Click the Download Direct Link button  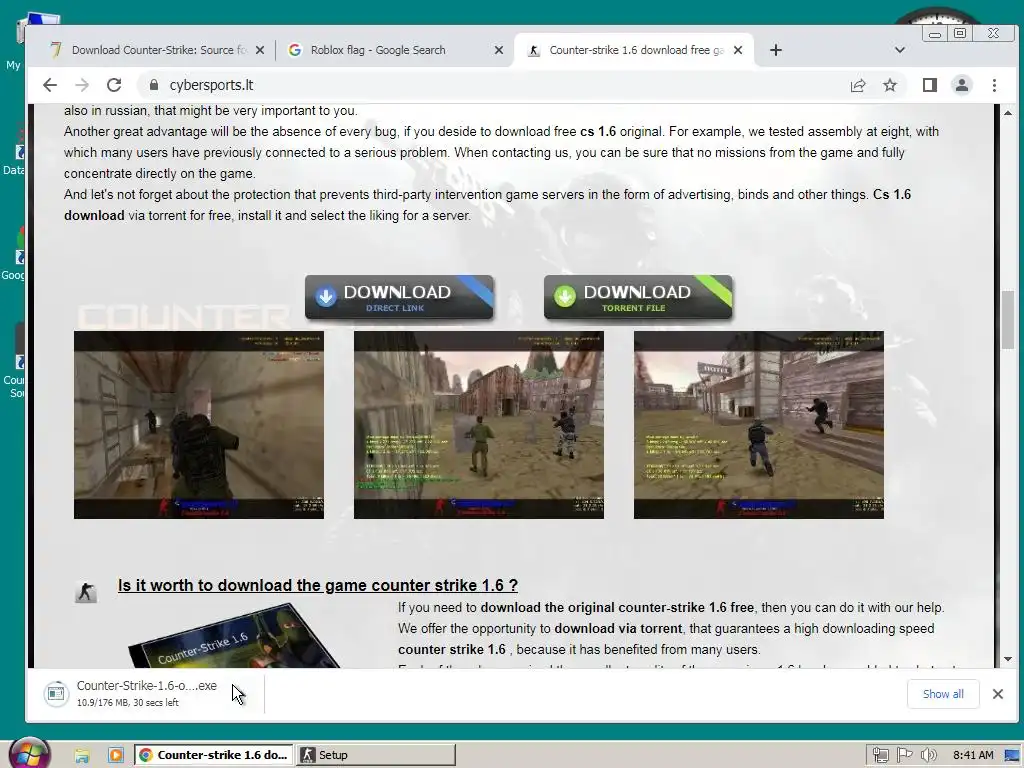click(x=399, y=297)
